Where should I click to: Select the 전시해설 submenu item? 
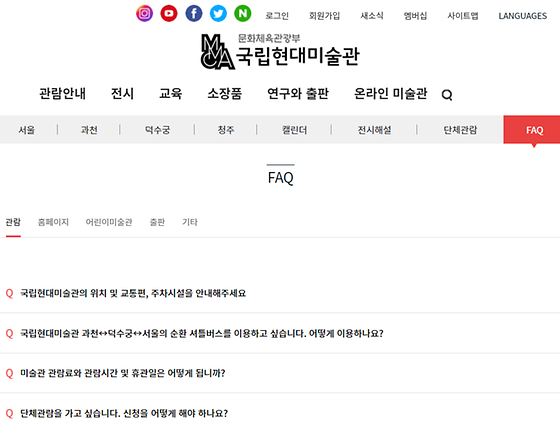tap(374, 130)
